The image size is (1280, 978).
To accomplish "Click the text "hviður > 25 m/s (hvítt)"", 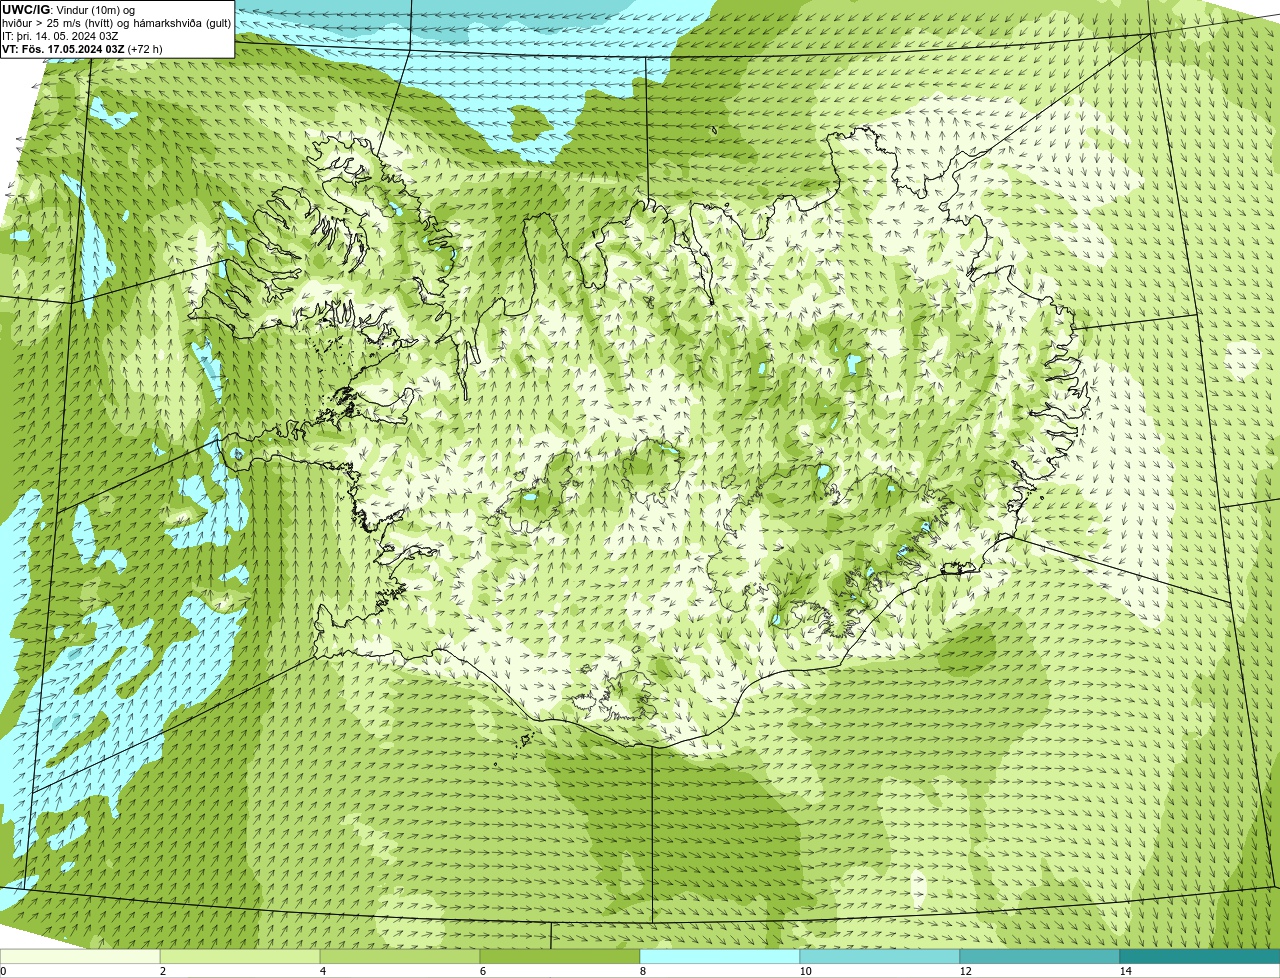I will click(x=59, y=22).
